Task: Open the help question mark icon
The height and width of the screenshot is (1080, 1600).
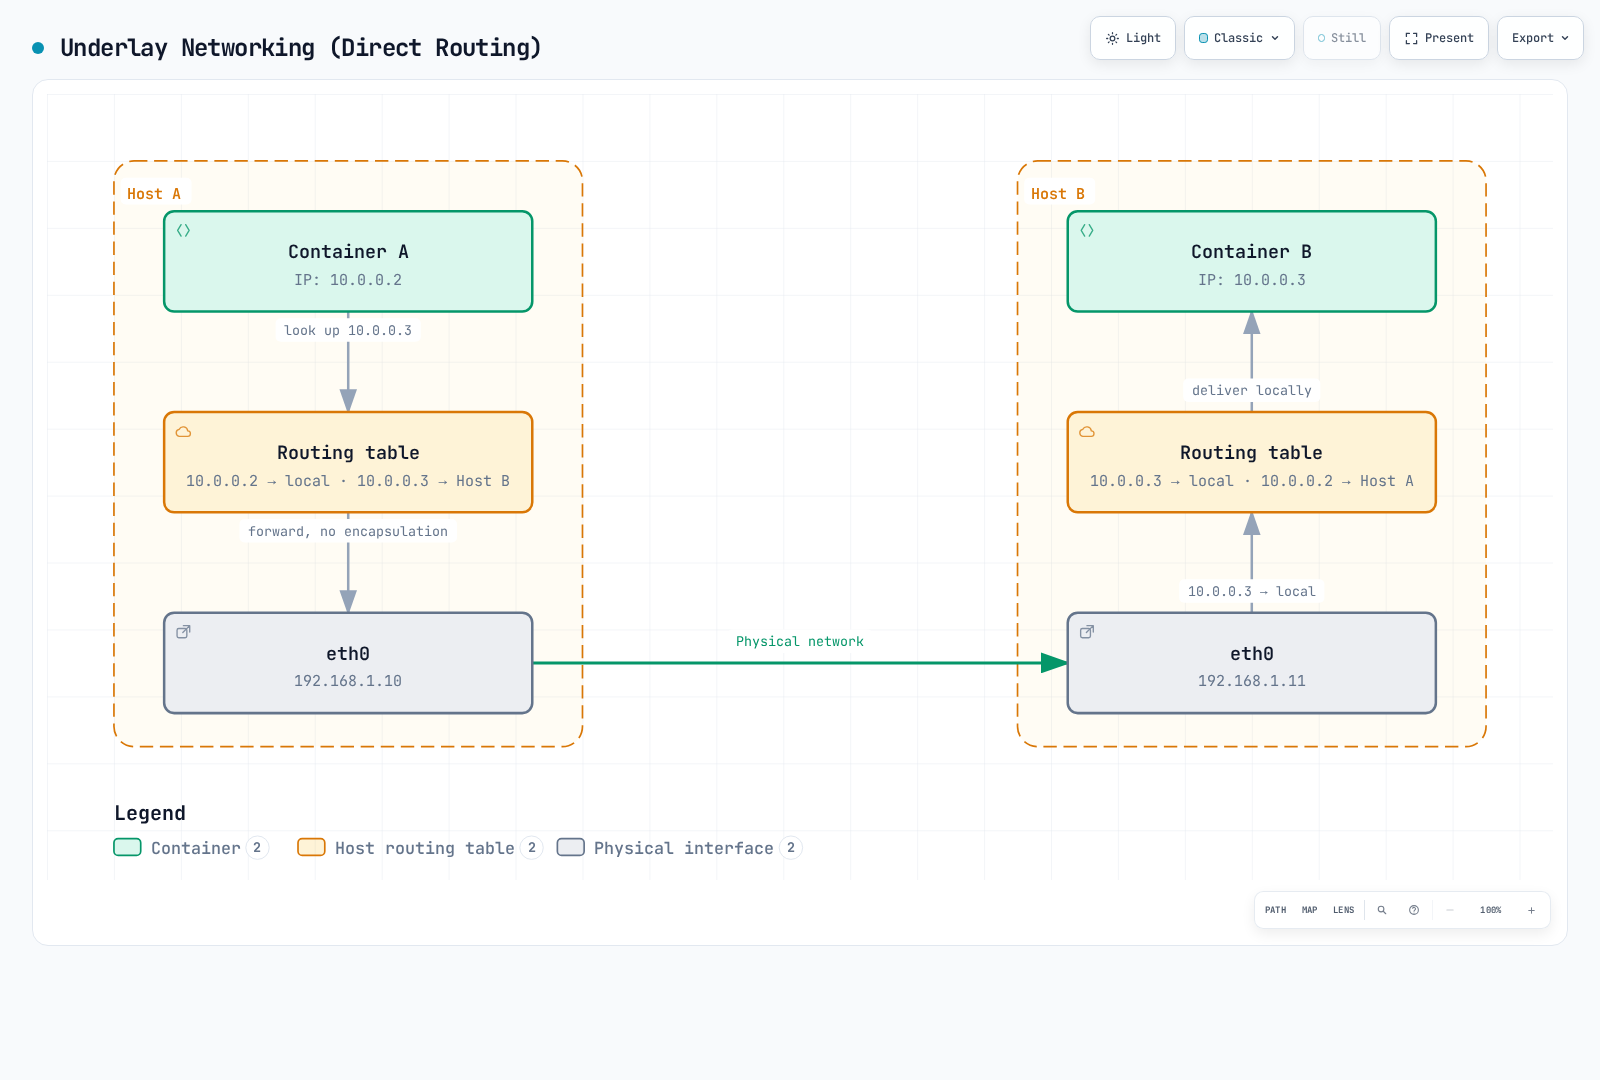Action: point(1414,910)
